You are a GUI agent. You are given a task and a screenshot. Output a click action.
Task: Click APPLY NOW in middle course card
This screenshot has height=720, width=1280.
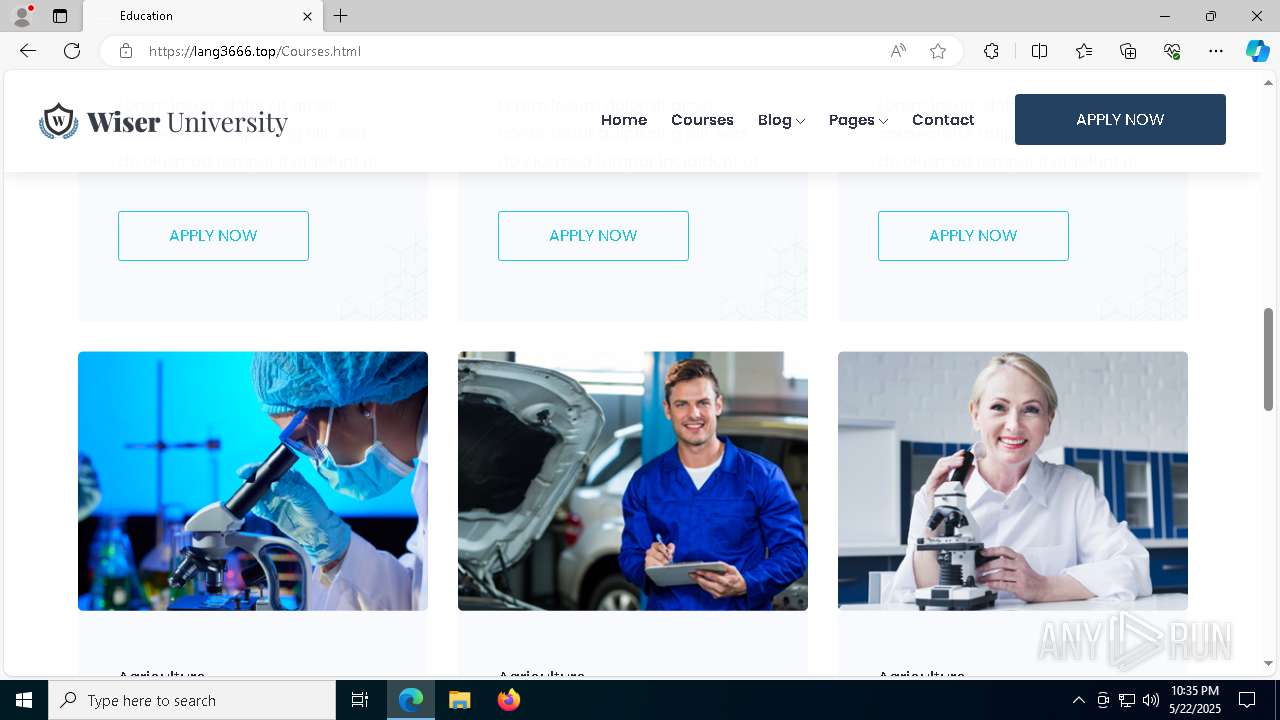(593, 236)
